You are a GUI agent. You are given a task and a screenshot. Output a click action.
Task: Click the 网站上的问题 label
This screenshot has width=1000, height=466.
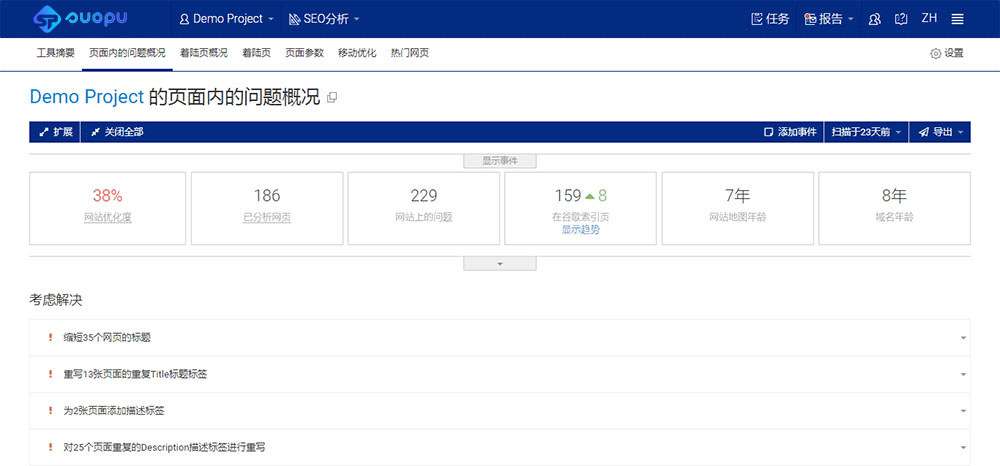point(423,217)
